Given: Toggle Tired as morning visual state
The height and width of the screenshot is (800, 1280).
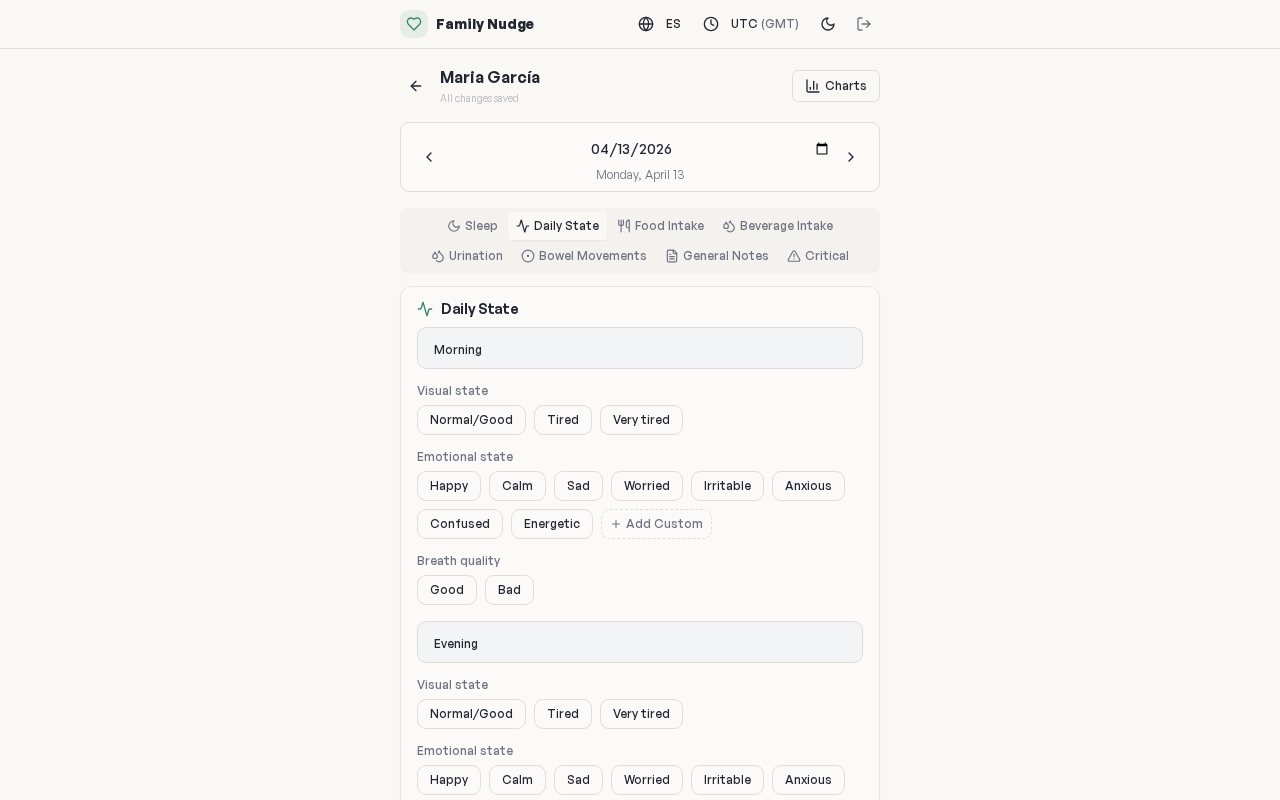Looking at the screenshot, I should point(563,420).
